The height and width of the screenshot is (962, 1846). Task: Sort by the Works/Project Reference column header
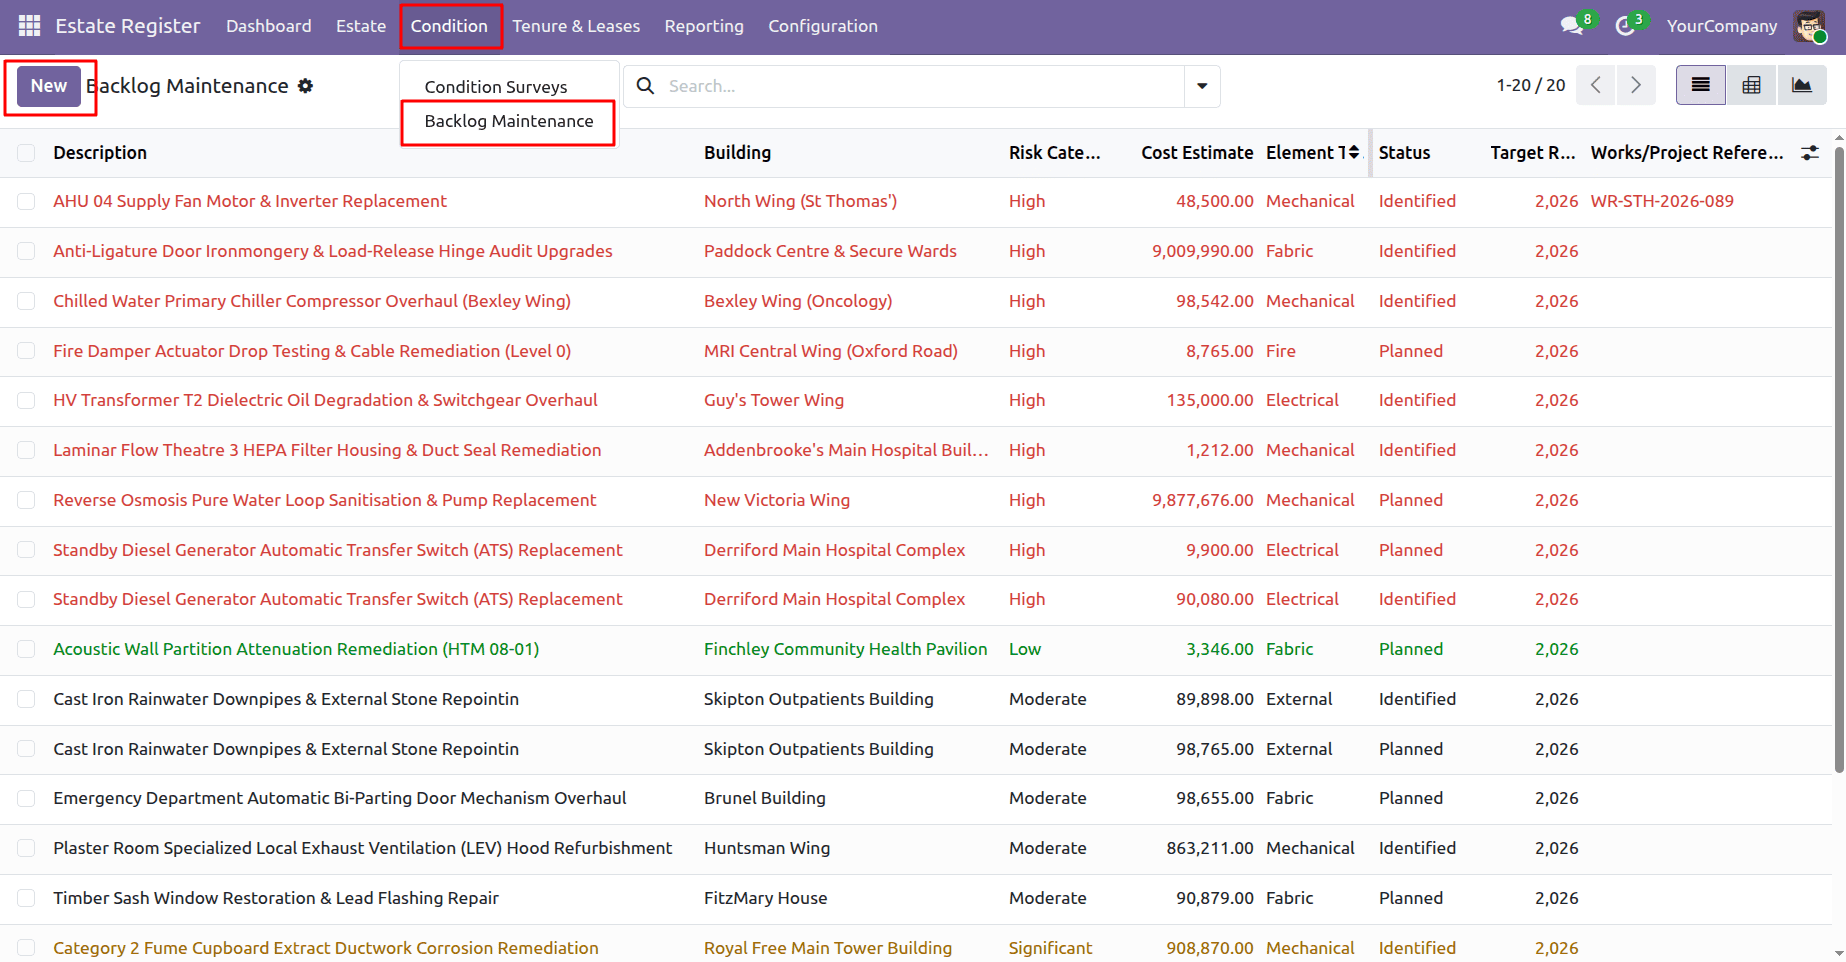[x=1687, y=153]
